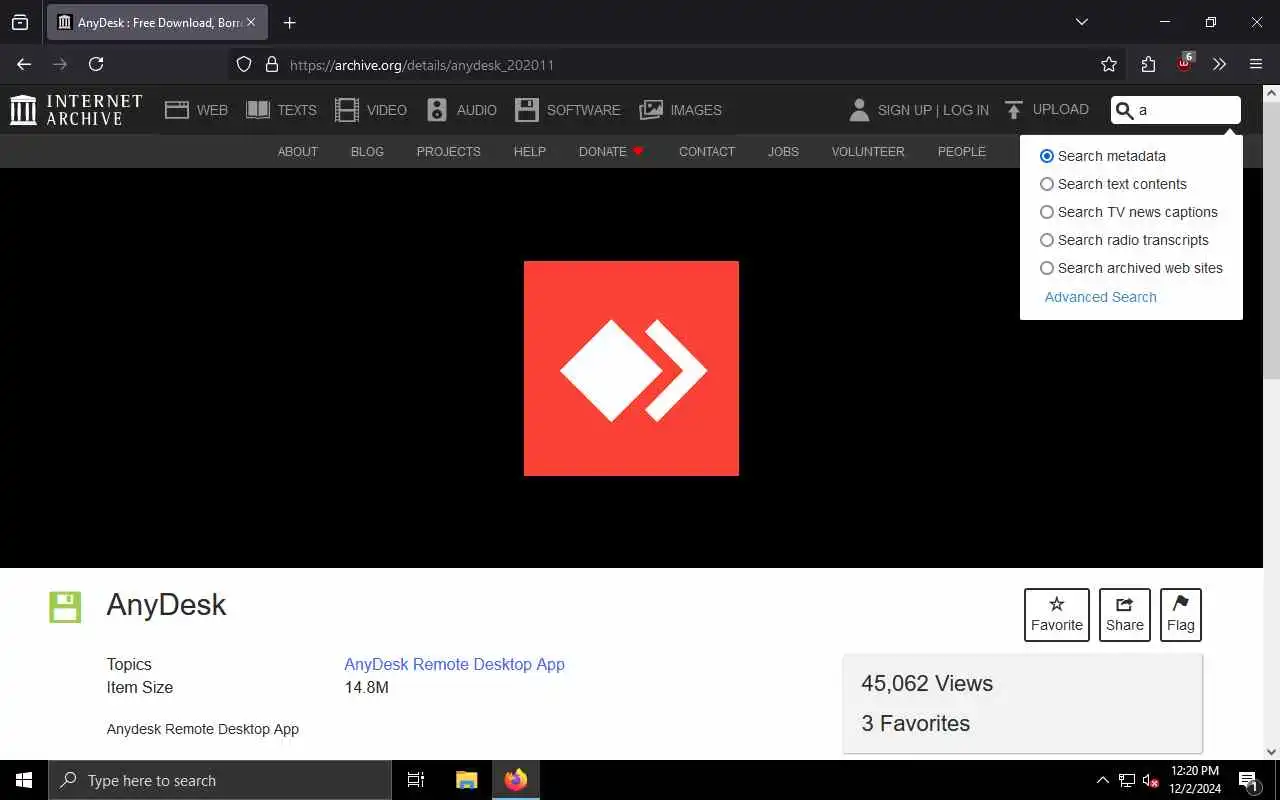Click the LOG IN link
This screenshot has width=1280, height=800.
[966, 110]
